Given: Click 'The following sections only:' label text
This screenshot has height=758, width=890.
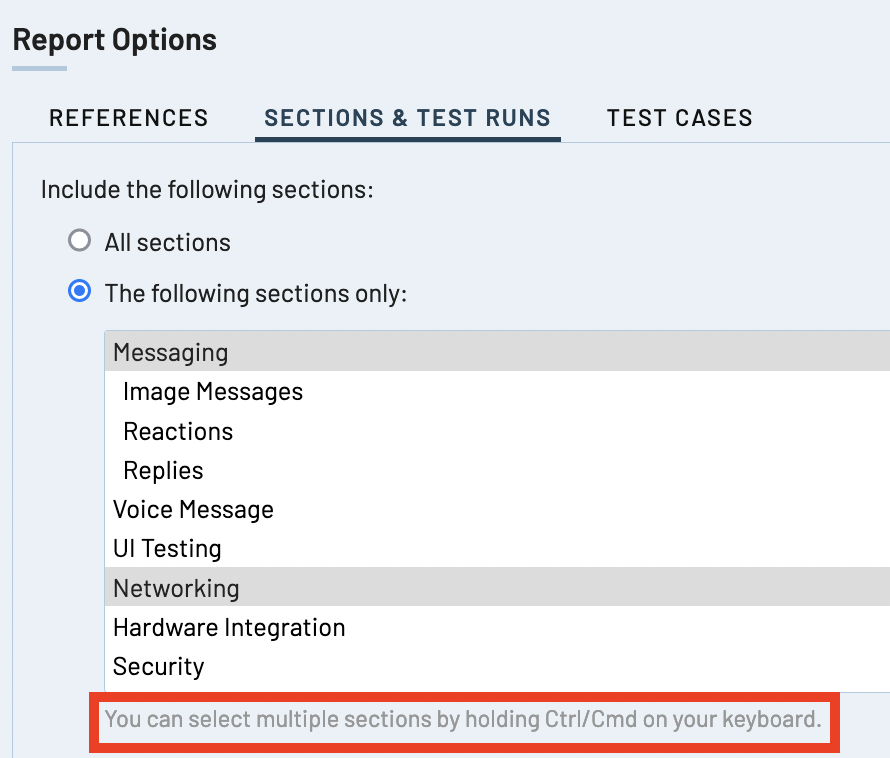Looking at the screenshot, I should click(256, 293).
